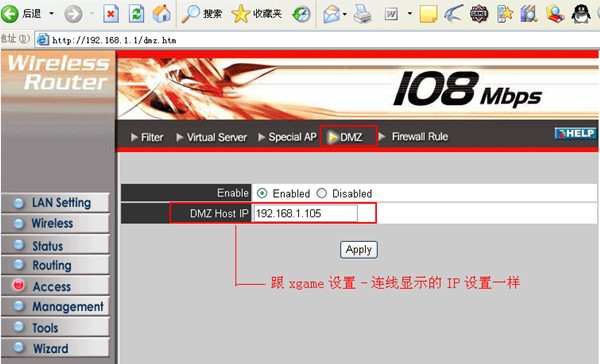600x364 pixels.
Task: Refresh the page with green arrows icon
Action: (136, 15)
